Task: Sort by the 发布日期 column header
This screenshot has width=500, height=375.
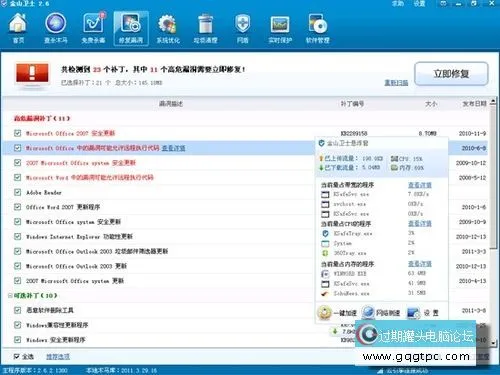Action: tap(474, 104)
